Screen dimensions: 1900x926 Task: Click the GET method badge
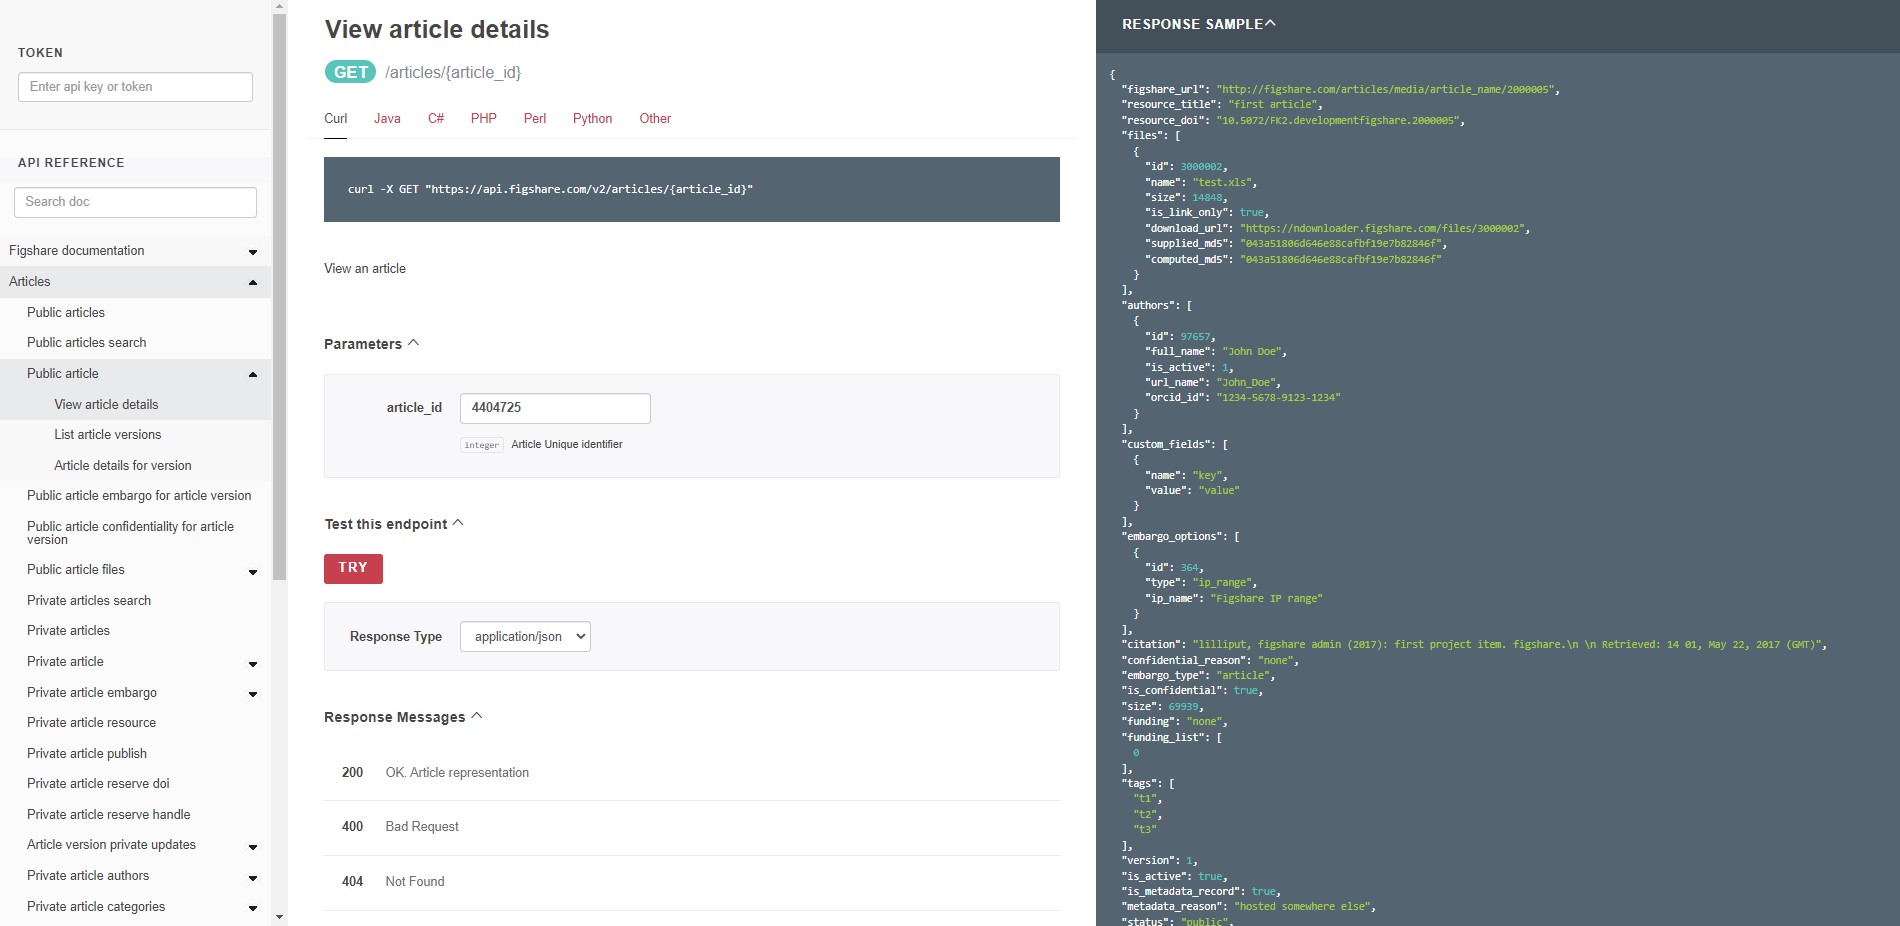pyautogui.click(x=350, y=72)
